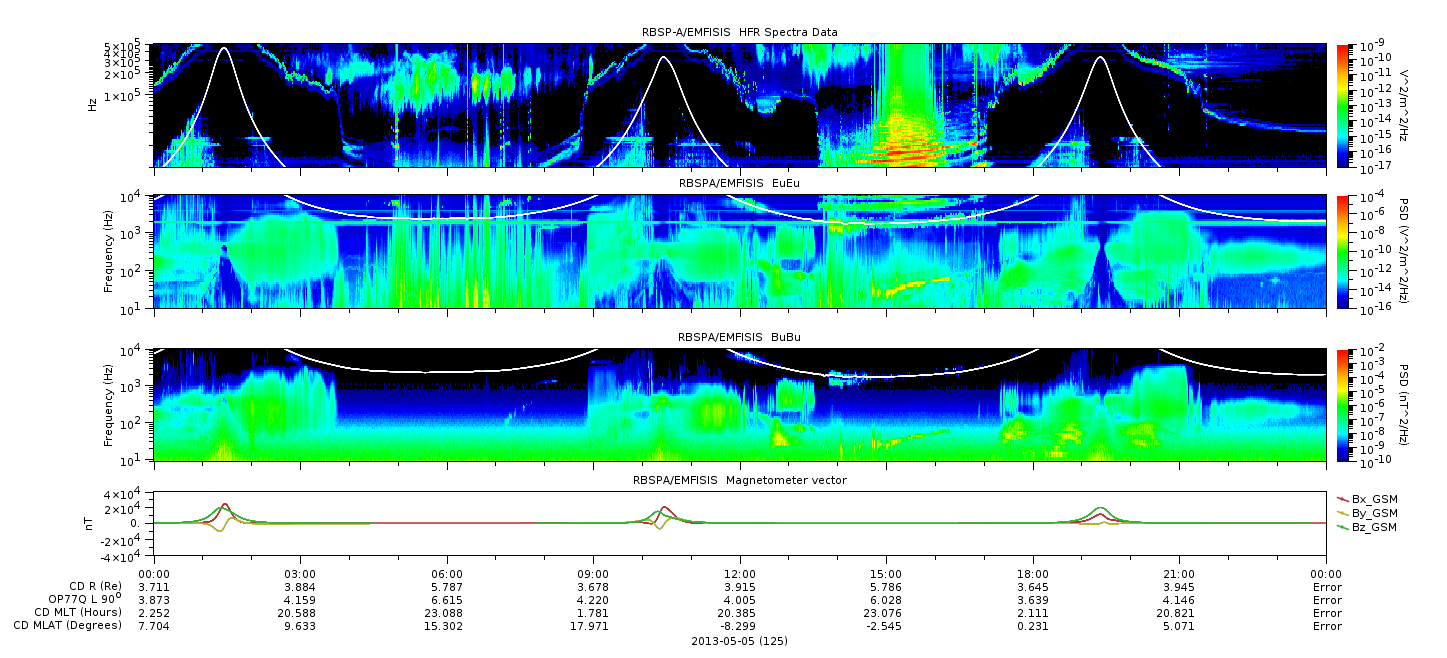1447x658 pixels.
Task: Click the Frequency (Hz) axis label of EuEu
Action: tap(110, 252)
